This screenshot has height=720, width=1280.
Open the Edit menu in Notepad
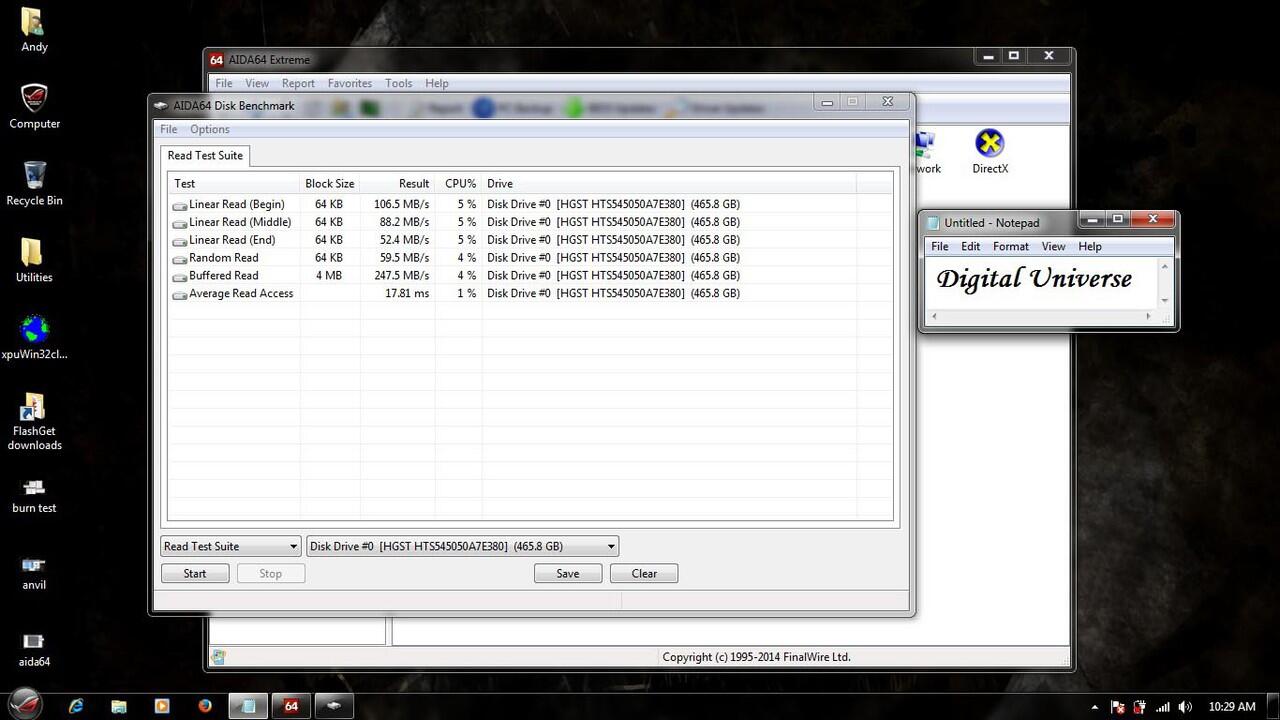tap(971, 246)
